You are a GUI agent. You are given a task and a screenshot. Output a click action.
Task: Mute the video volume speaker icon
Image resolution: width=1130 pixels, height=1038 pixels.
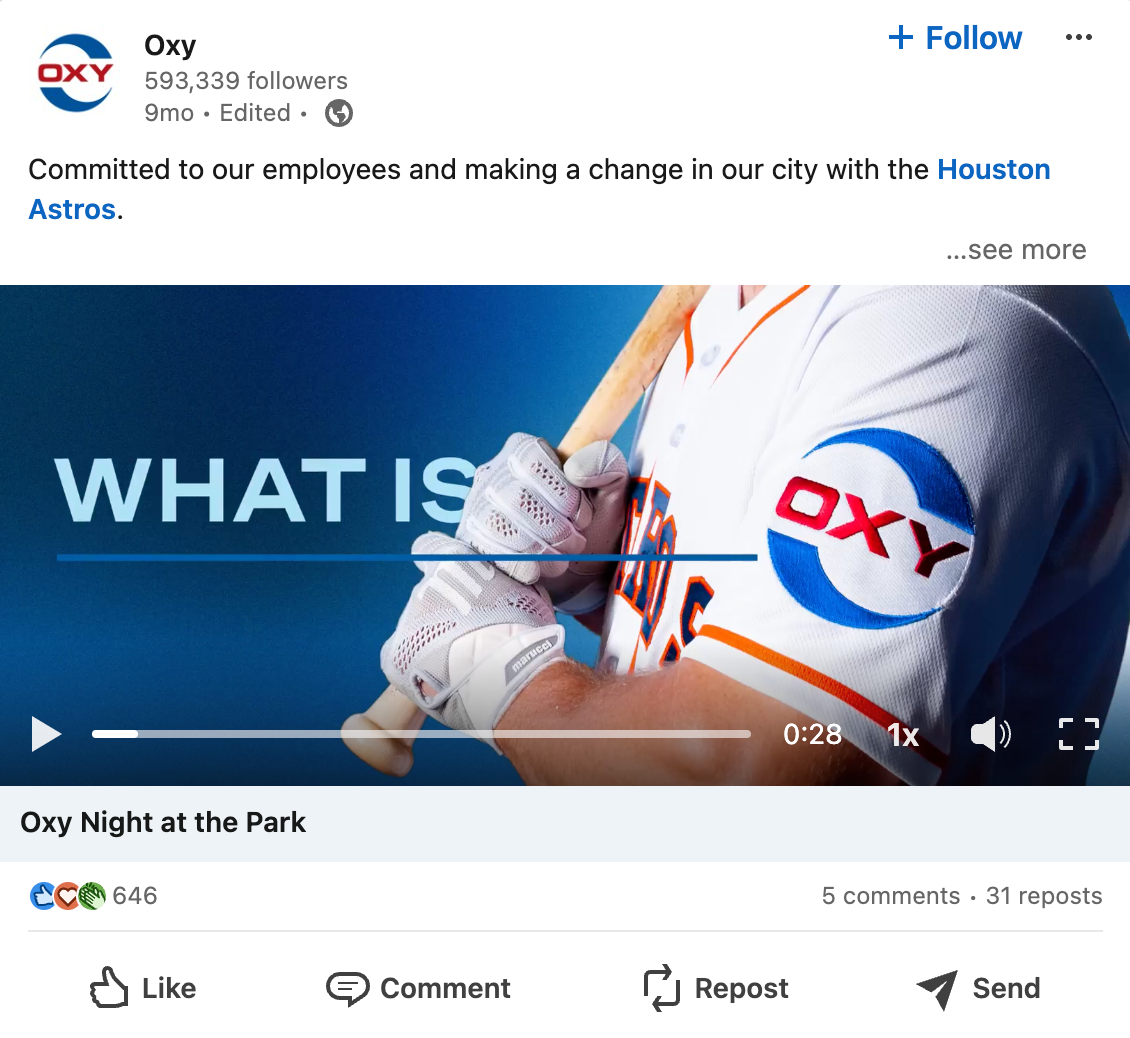point(991,735)
